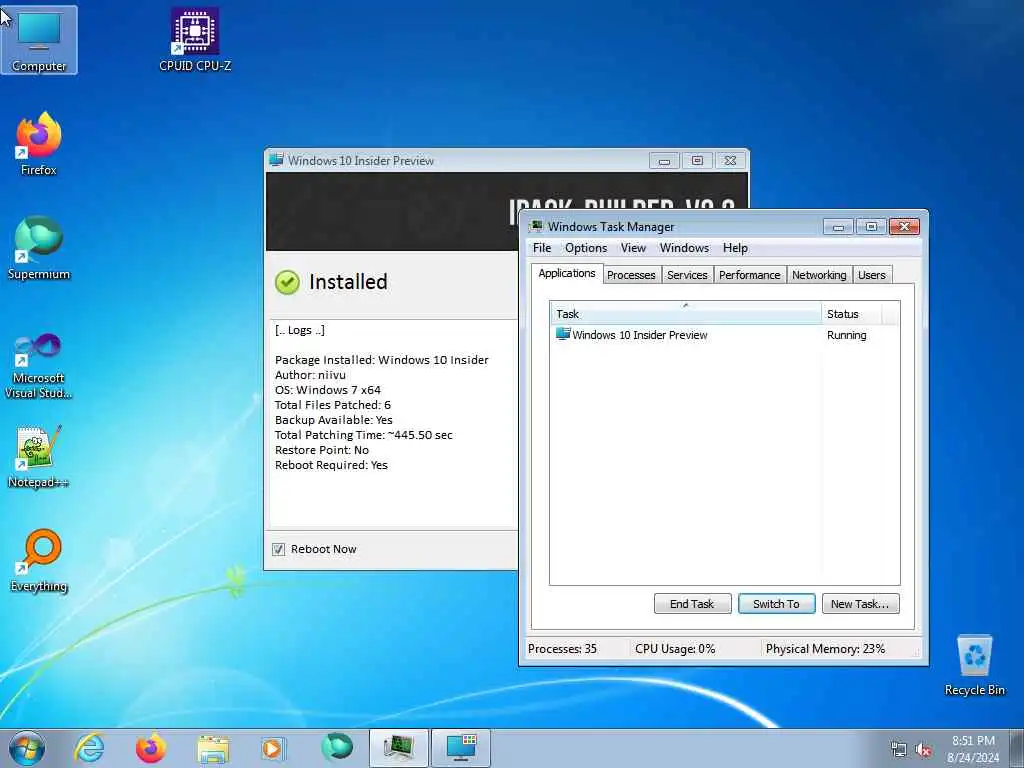Click the Windows 10 Insider Preview title bar icon
This screenshot has height=768, width=1024.
(276, 160)
